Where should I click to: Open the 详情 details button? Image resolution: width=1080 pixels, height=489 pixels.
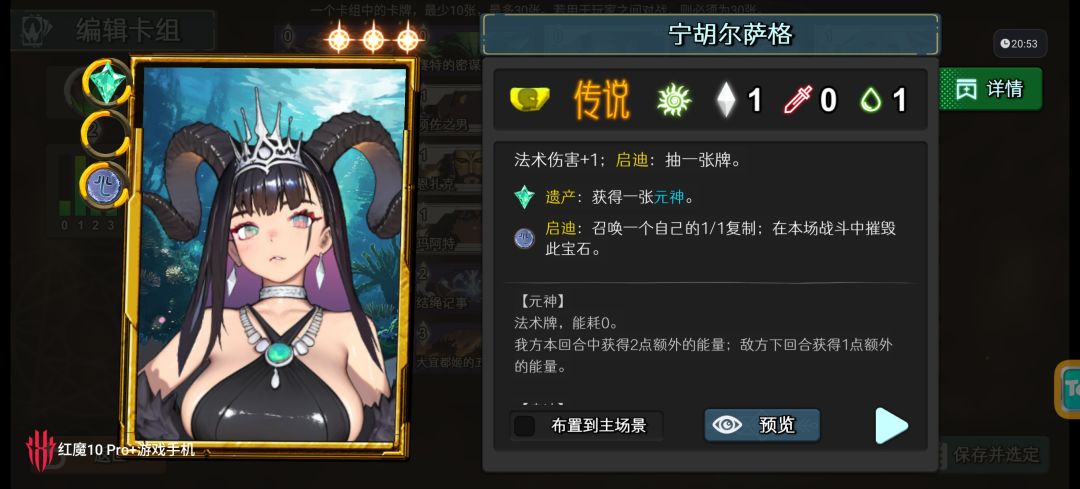pyautogui.click(x=990, y=89)
